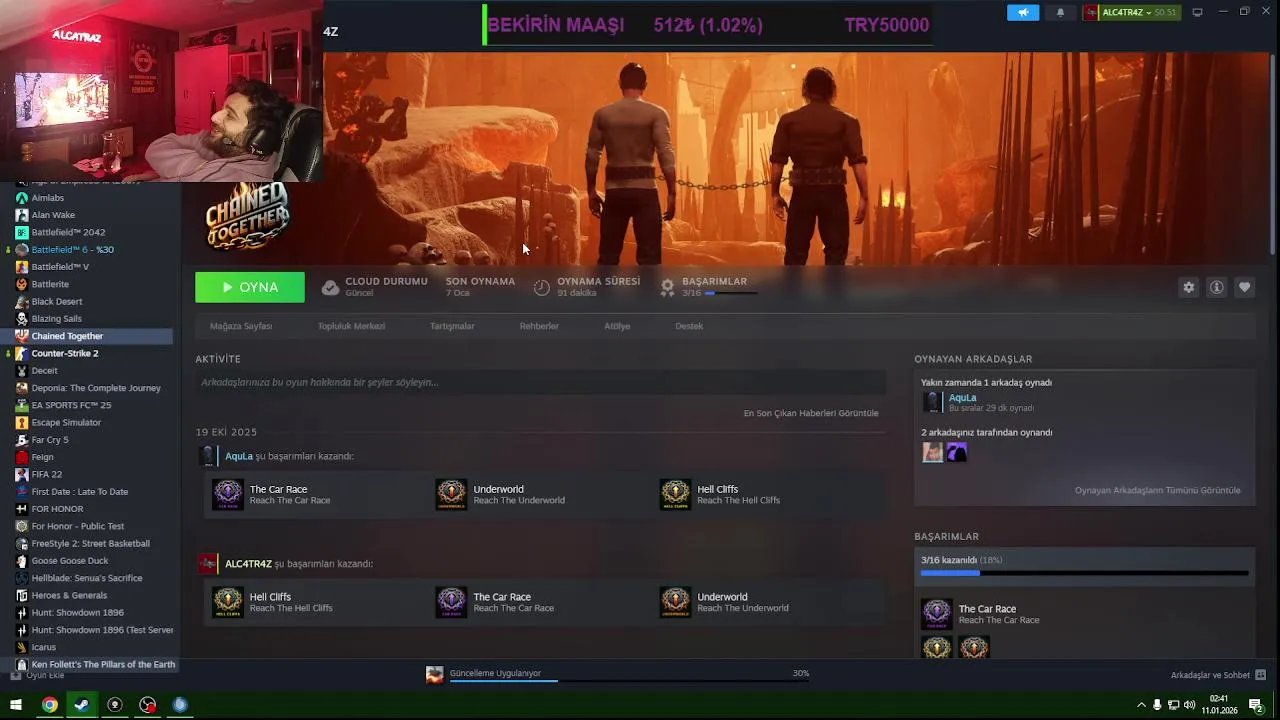Add Chained Together to favorites heart

[x=1244, y=287]
